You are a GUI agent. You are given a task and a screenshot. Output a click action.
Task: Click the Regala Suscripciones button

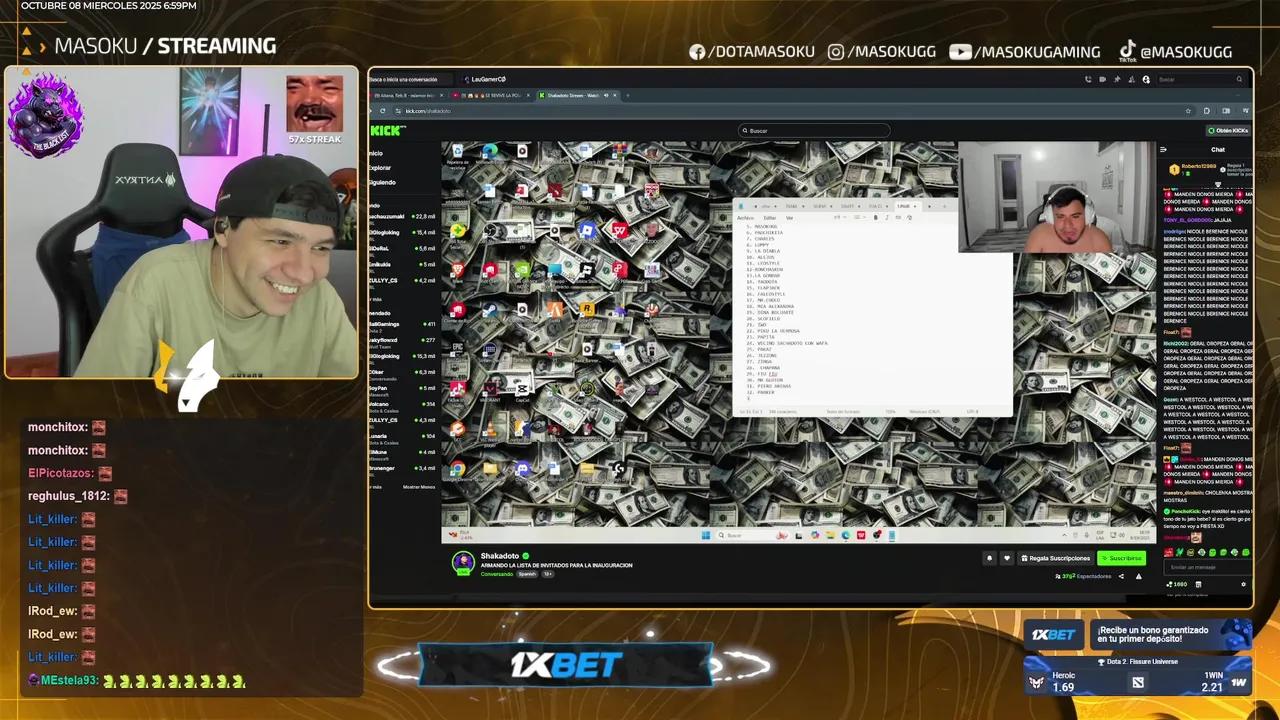tap(1054, 558)
